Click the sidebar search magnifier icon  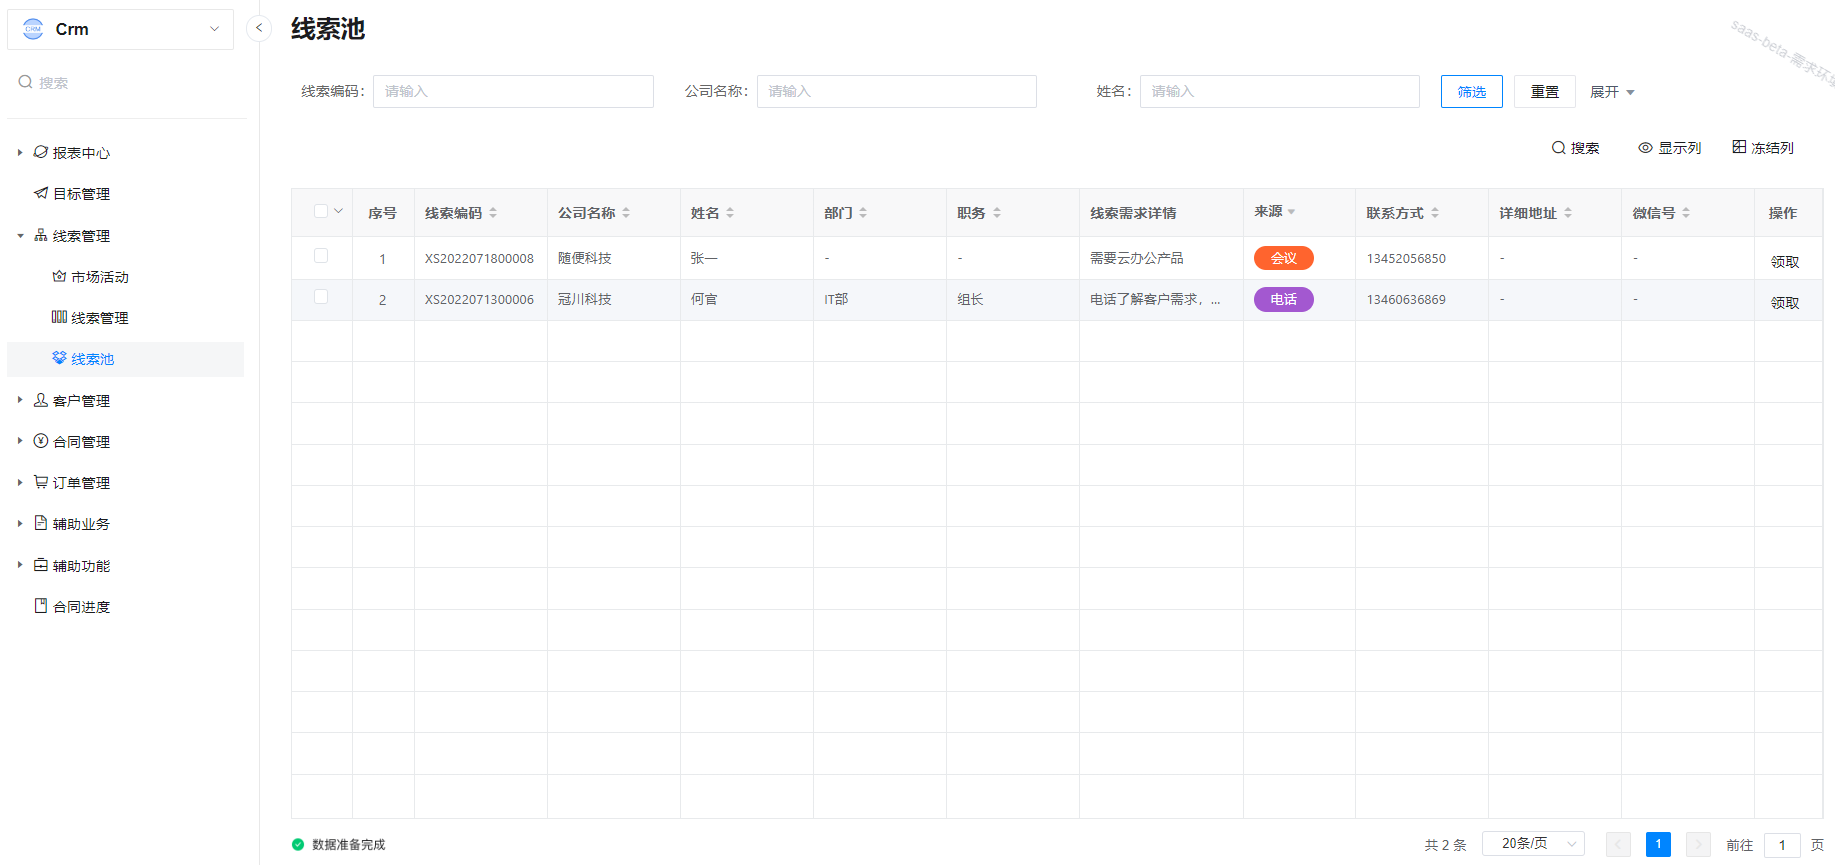25,82
